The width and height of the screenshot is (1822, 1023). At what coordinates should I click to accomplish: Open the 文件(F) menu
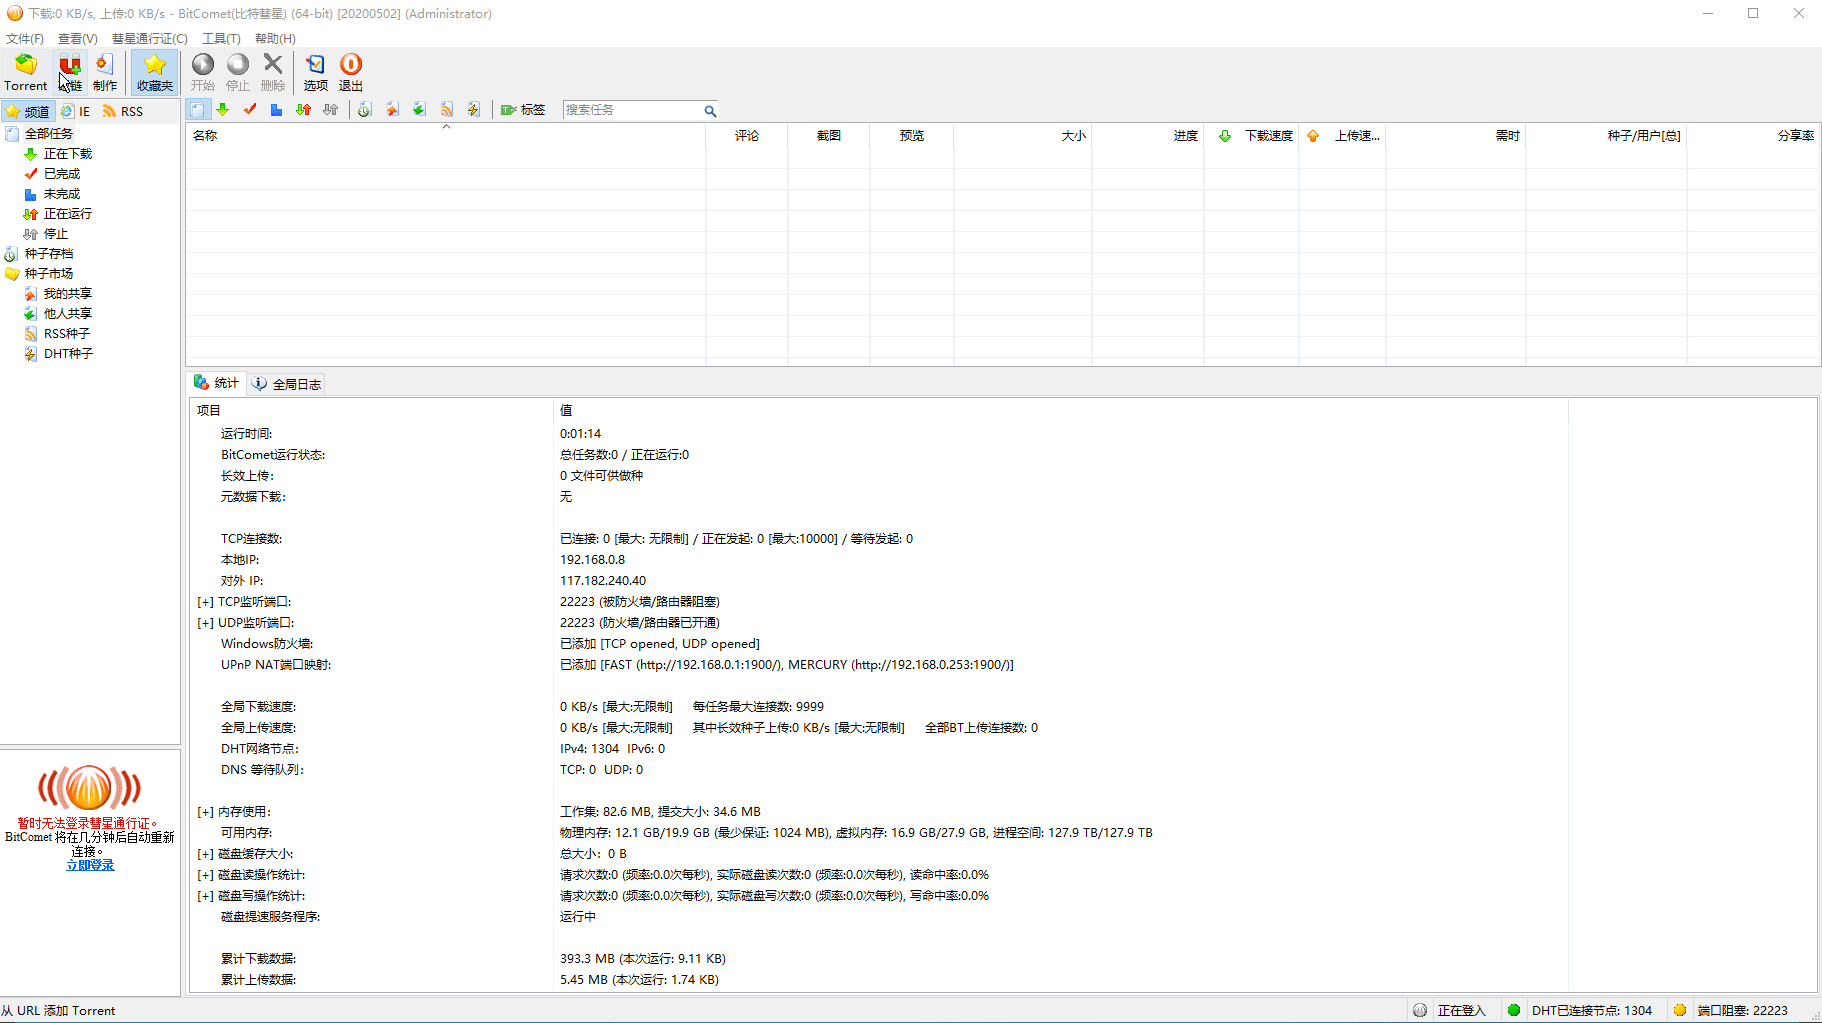tap(25, 39)
